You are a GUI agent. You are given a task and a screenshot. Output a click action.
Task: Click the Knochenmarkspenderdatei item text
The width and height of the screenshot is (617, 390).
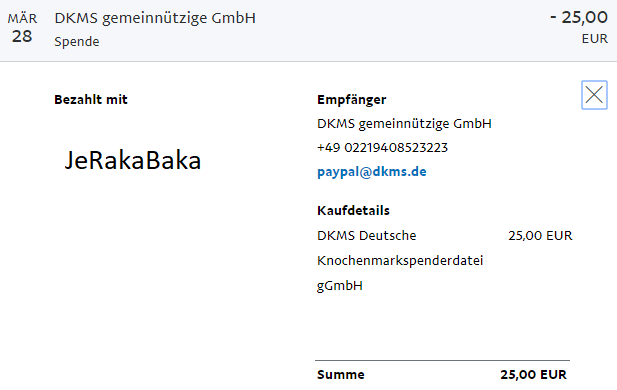(400, 261)
